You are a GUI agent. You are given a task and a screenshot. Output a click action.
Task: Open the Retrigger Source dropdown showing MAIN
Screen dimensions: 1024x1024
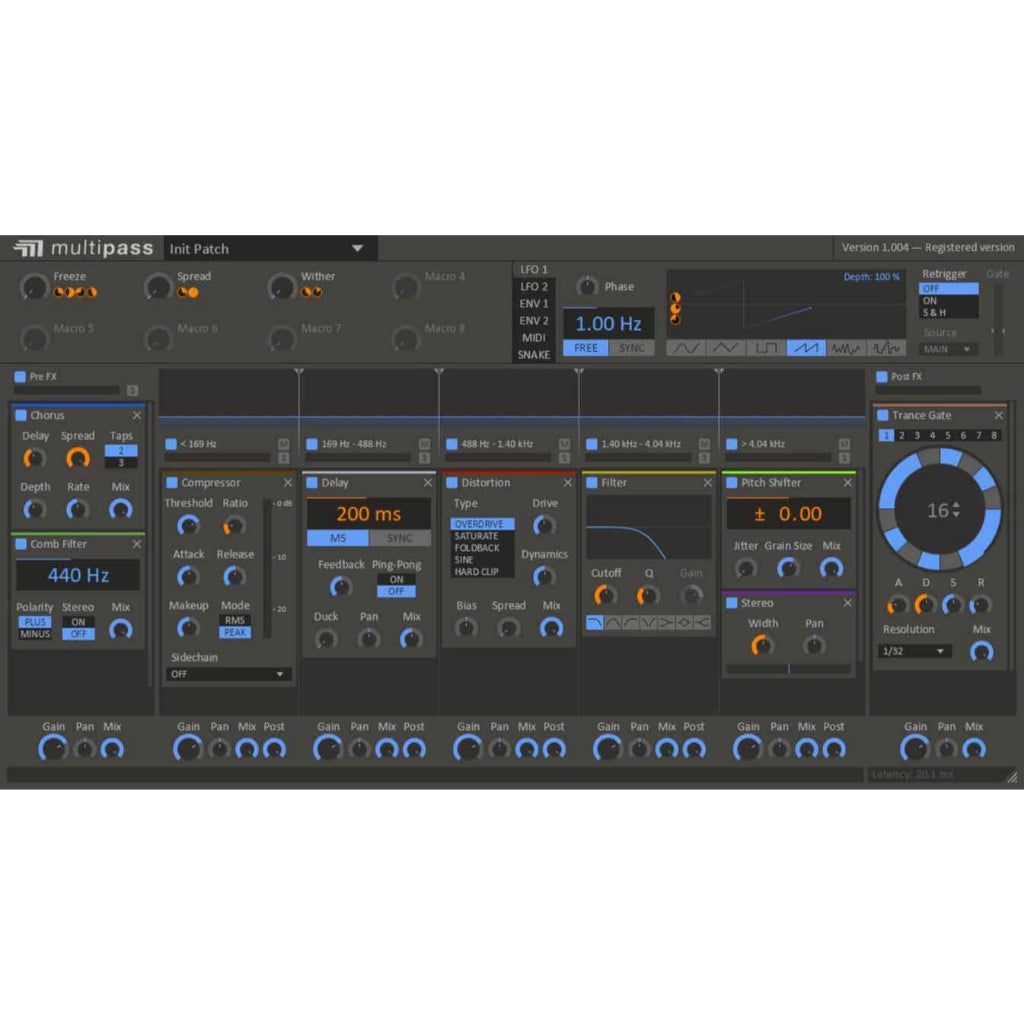click(946, 349)
